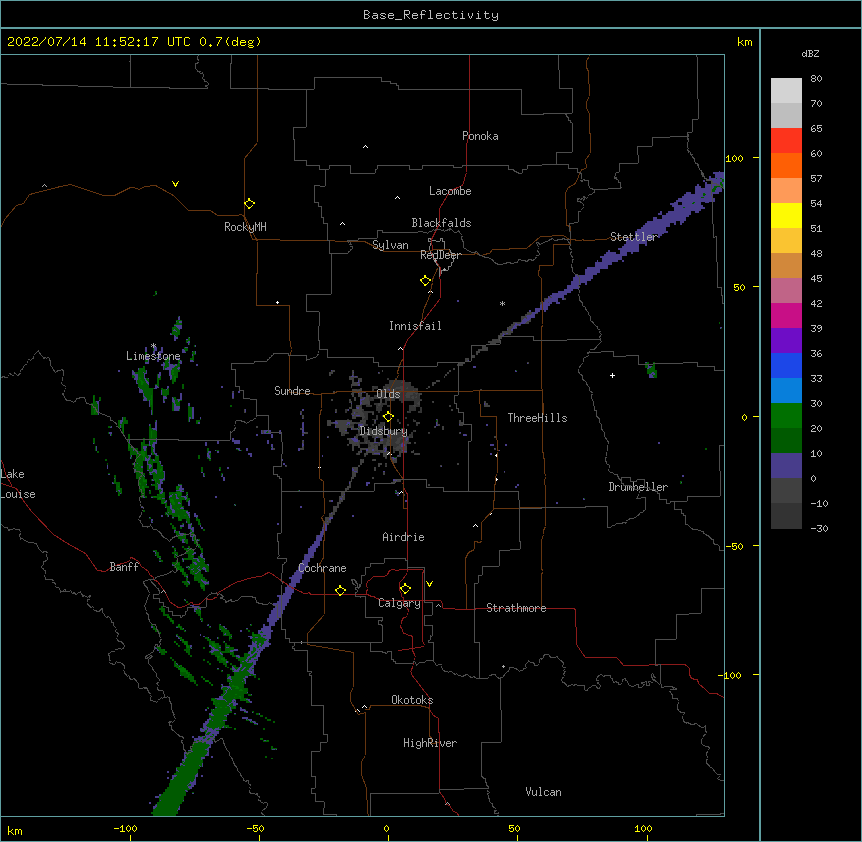Screen dimensions: 862x842
Task: Click the Lake Louise label
Action: [x=18, y=484]
